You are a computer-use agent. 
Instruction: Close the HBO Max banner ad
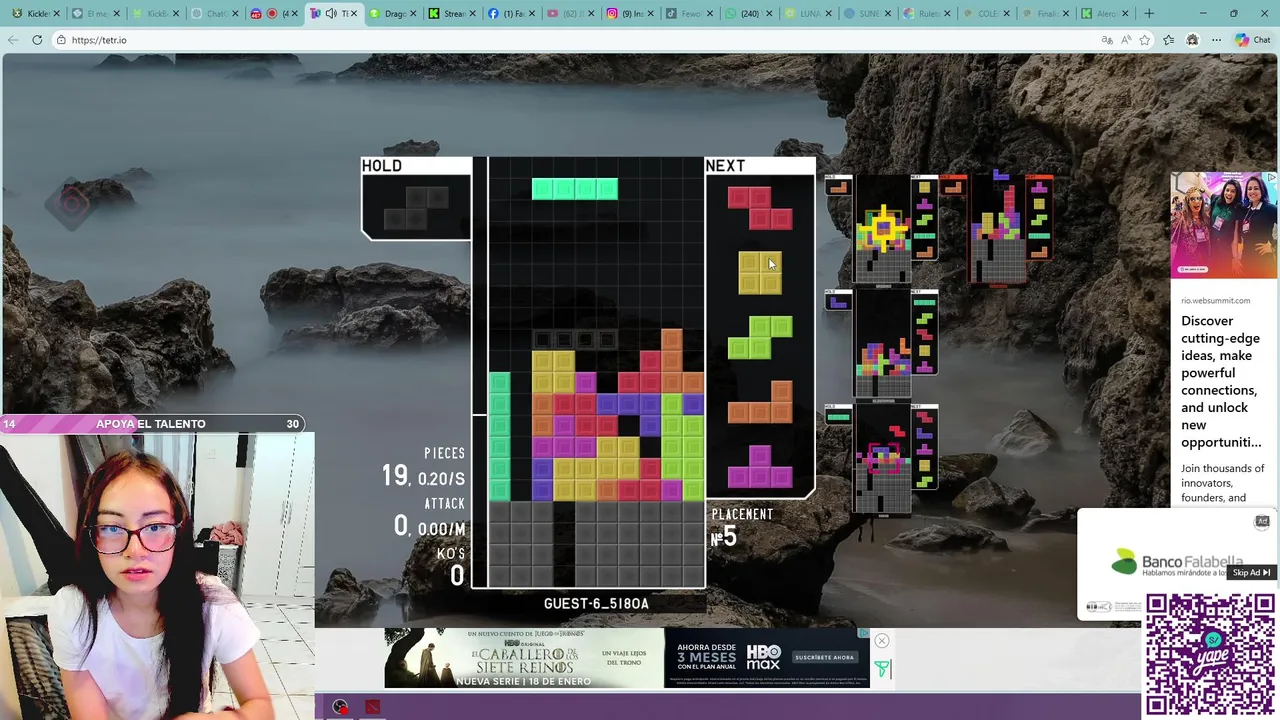point(881,641)
